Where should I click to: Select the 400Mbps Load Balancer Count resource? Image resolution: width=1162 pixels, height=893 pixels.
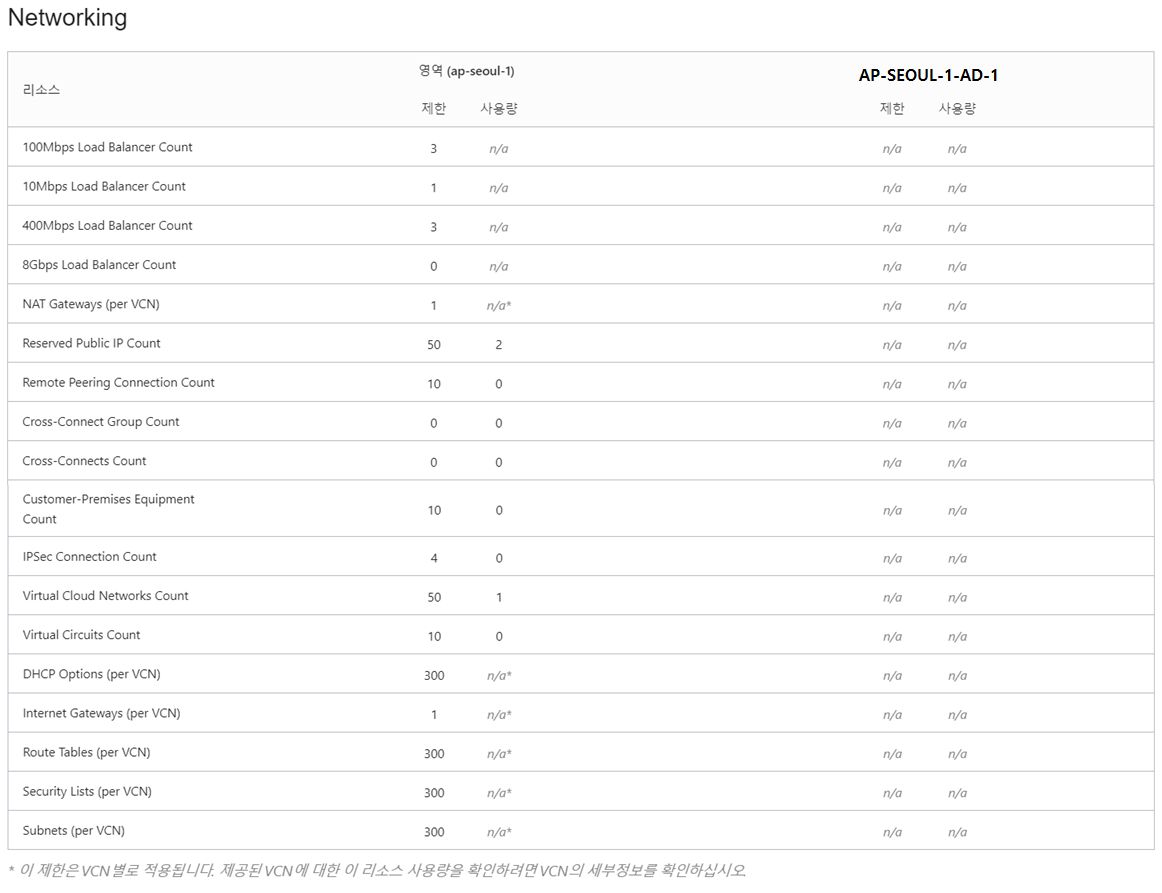(x=107, y=225)
